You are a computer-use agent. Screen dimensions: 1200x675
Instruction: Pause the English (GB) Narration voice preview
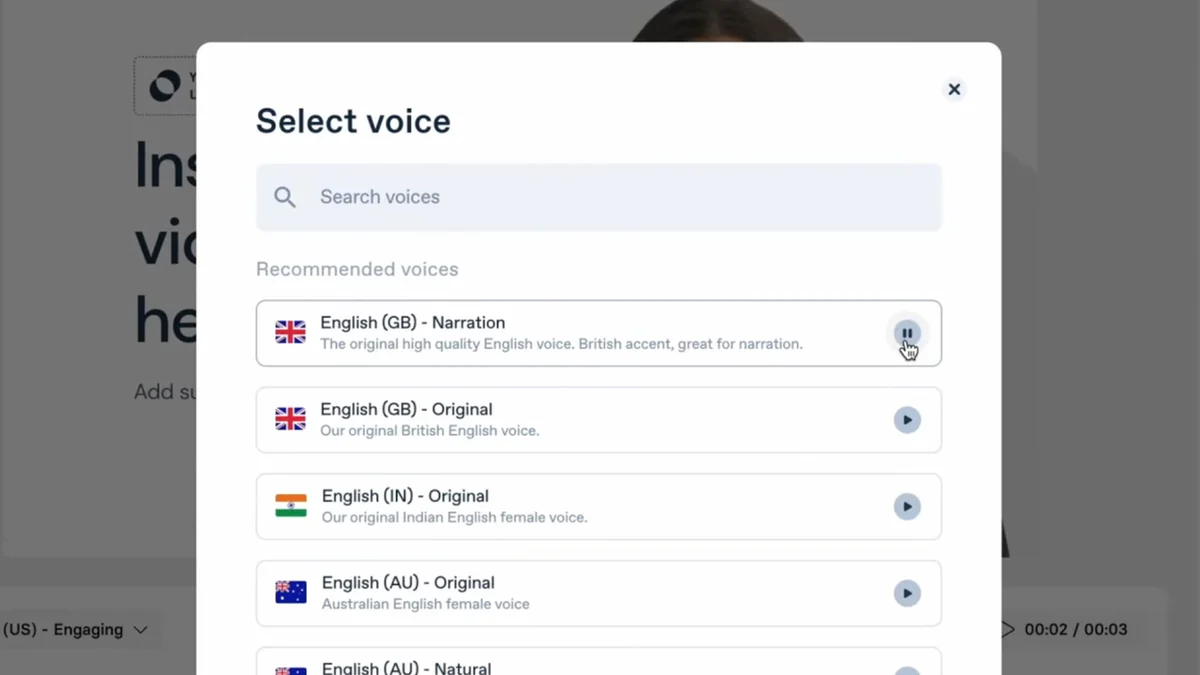coord(907,333)
